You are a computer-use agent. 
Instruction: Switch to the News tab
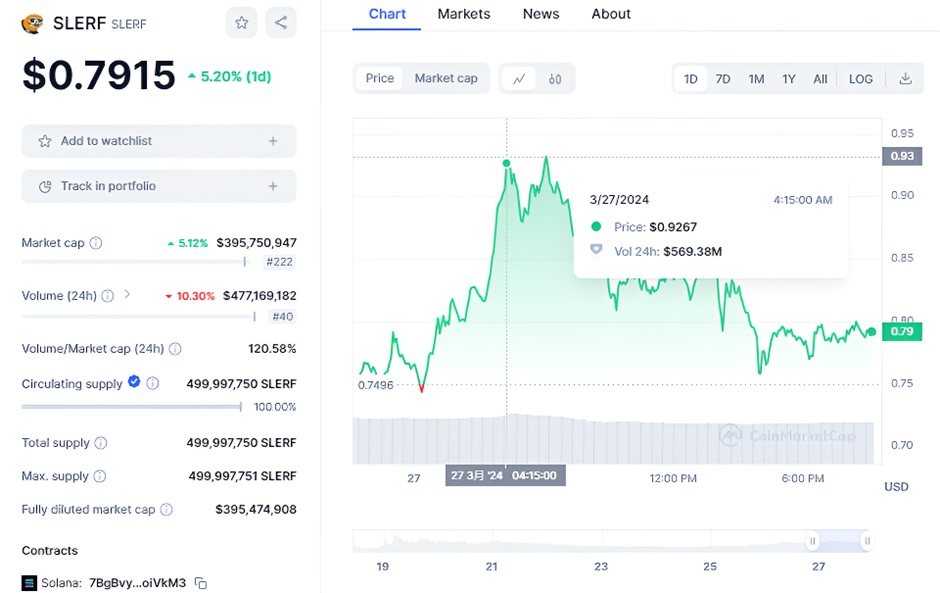point(541,14)
